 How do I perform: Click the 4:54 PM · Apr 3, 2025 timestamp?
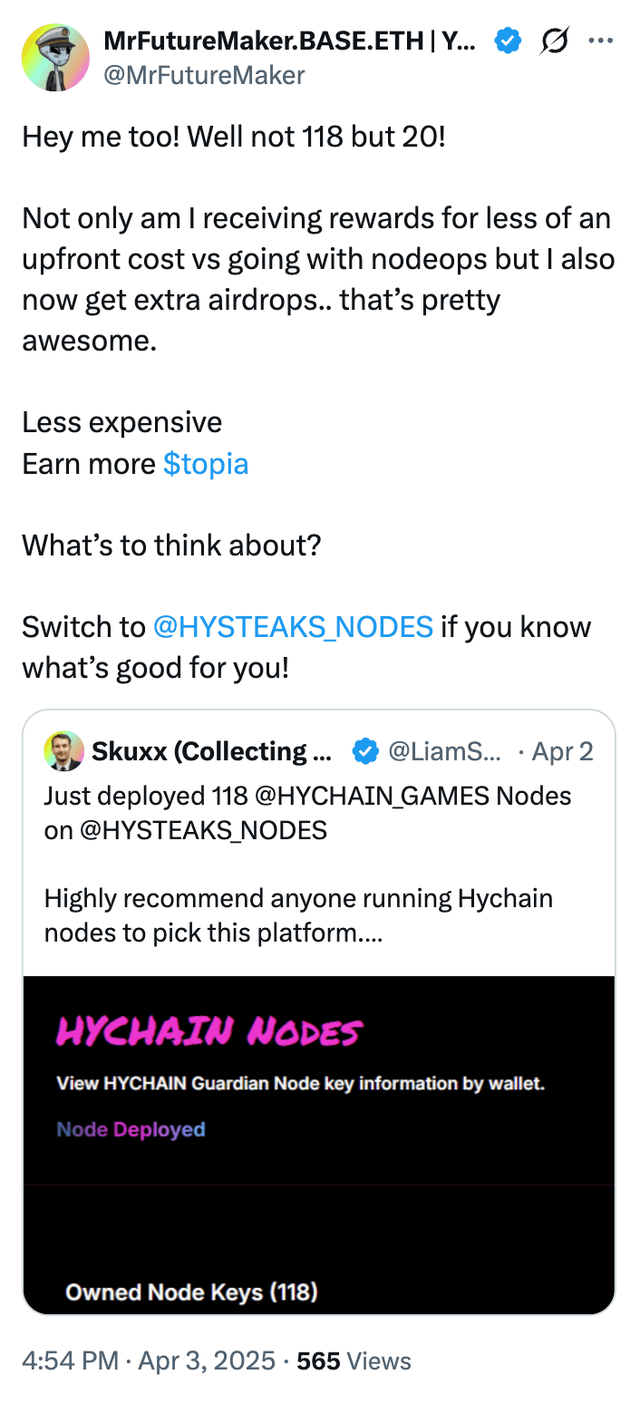pos(148,1360)
